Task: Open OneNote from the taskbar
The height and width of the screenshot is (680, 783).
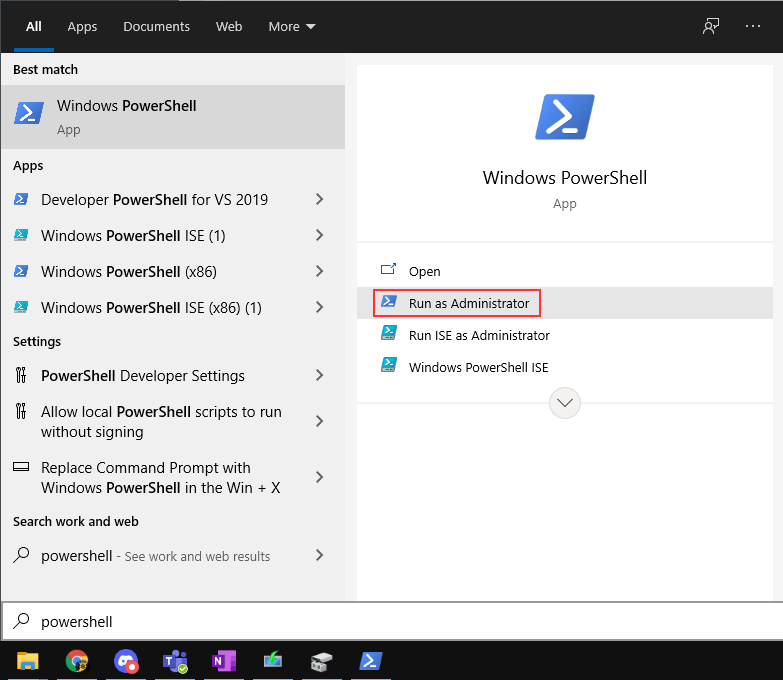Action: coord(224,662)
